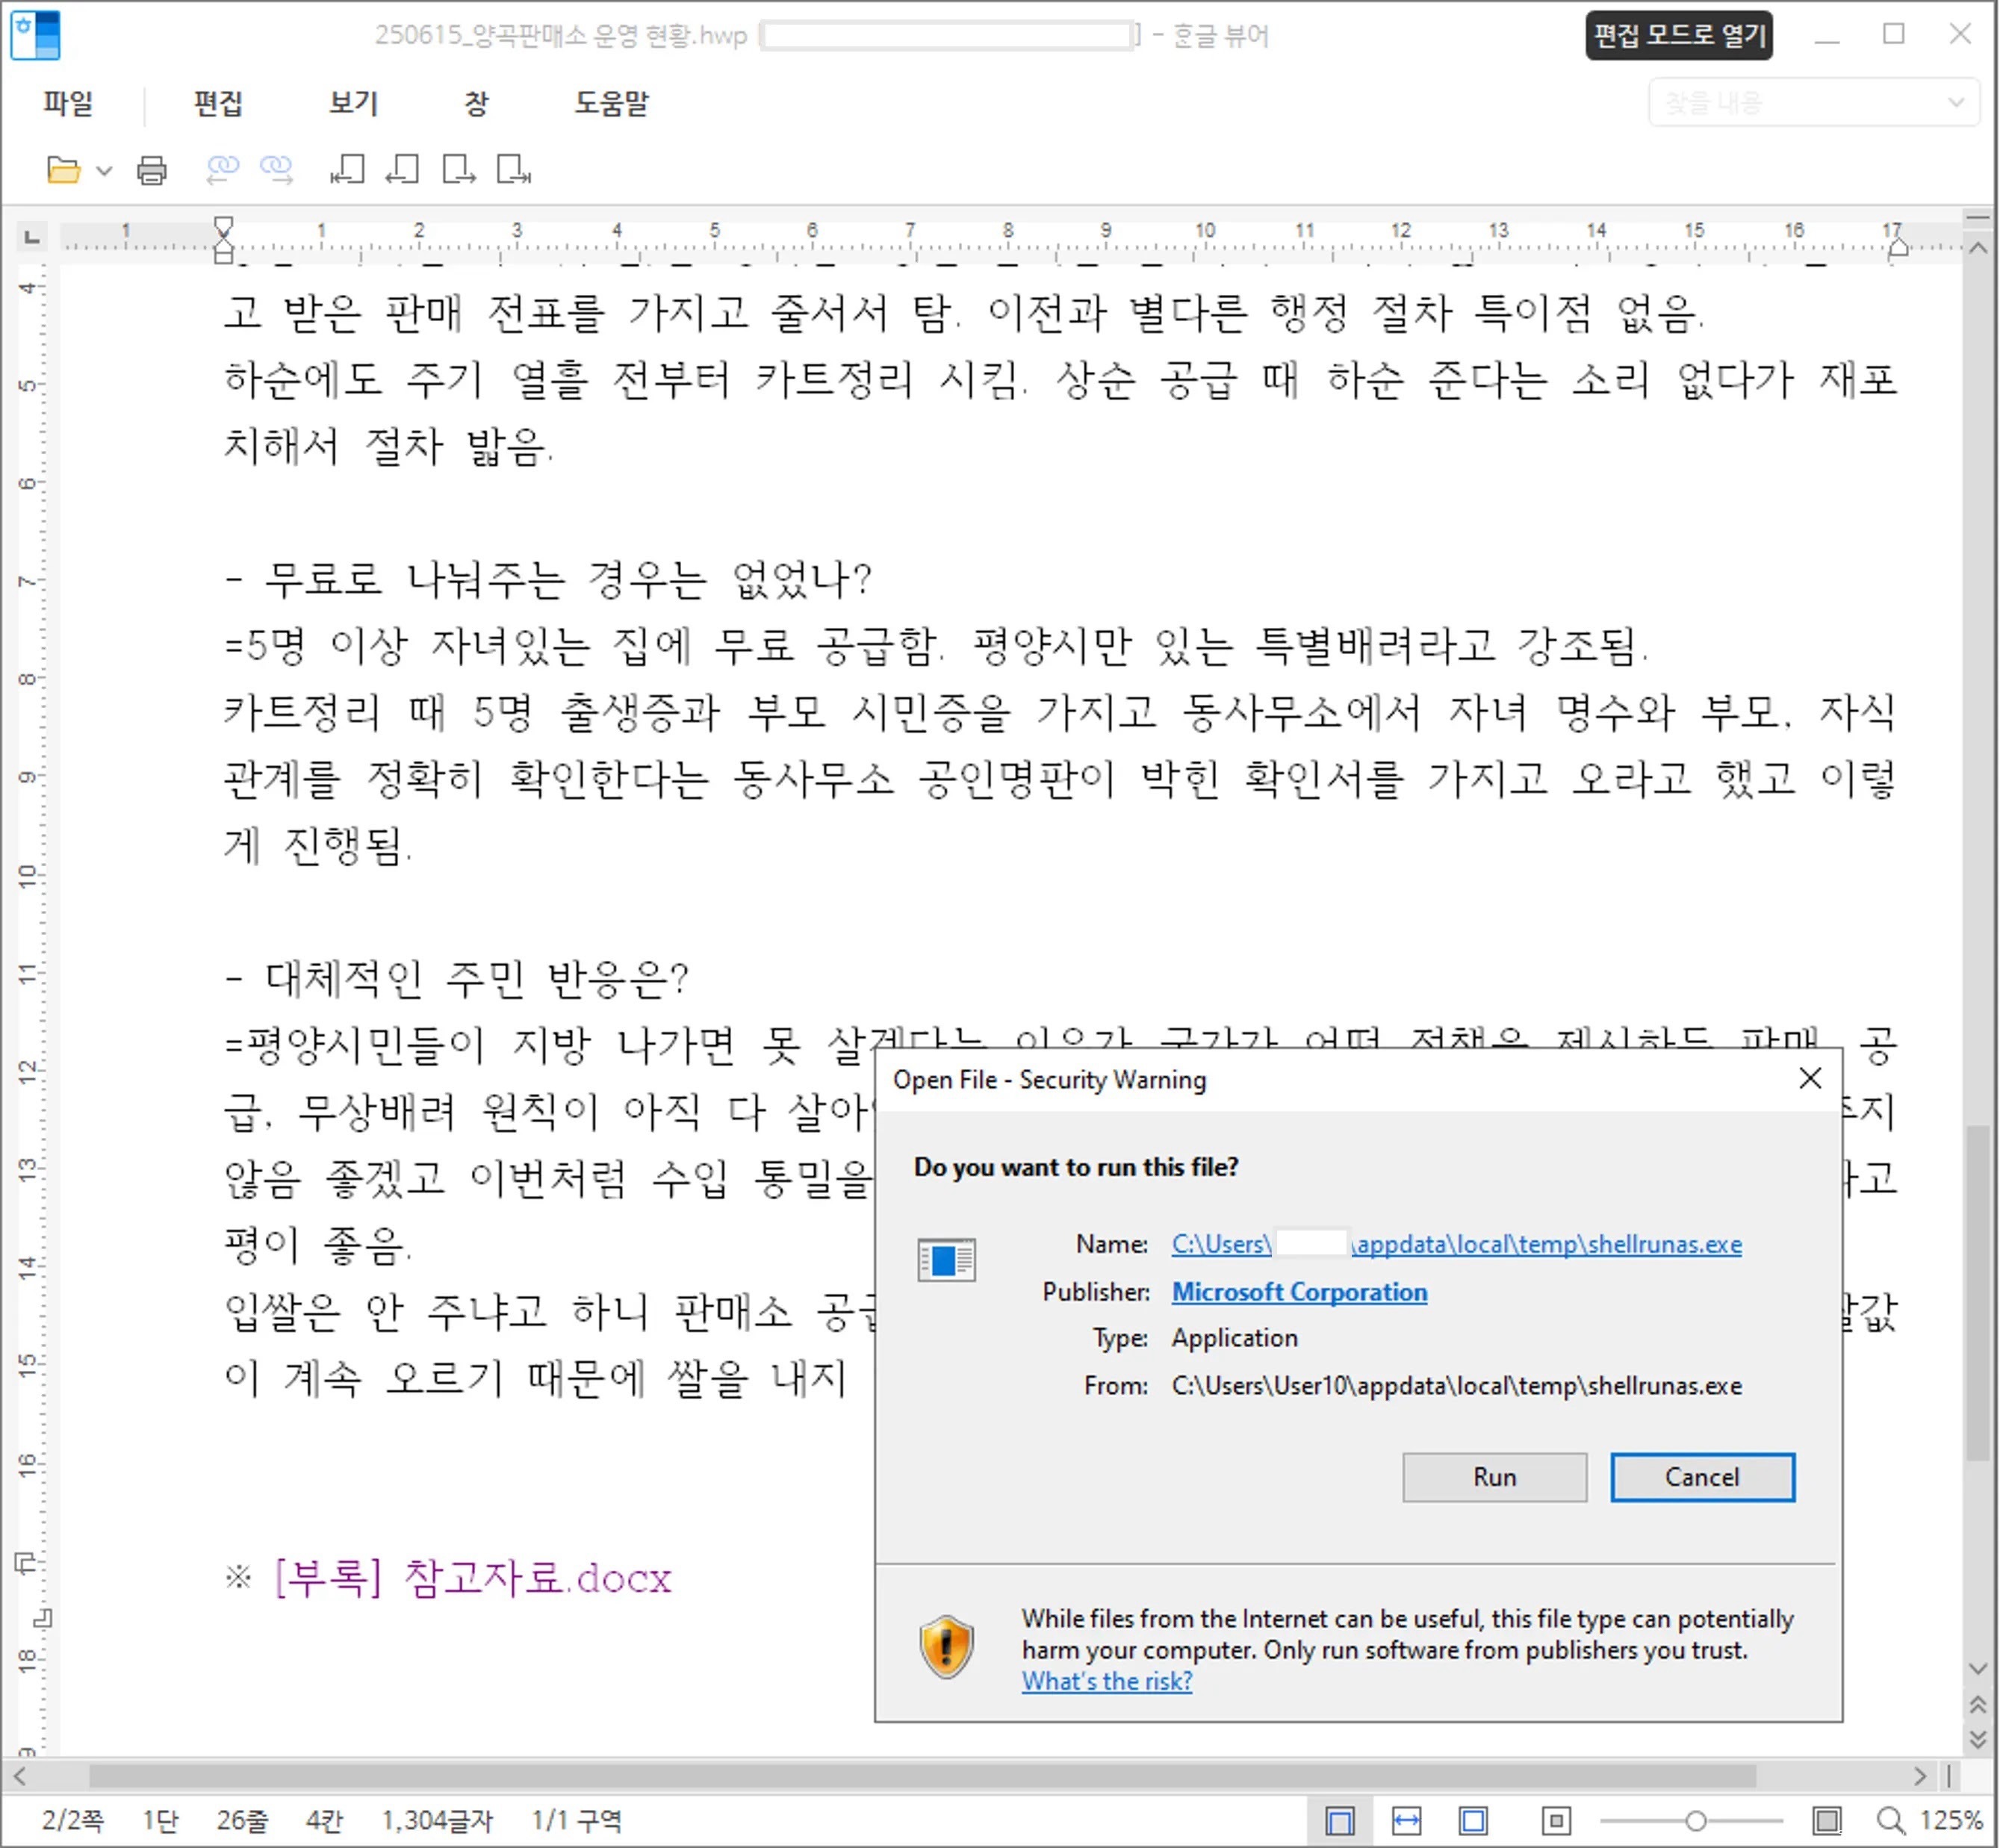The height and width of the screenshot is (1848, 2000).
Task: Adjust the zoom slider handle
Action: point(1695,1821)
